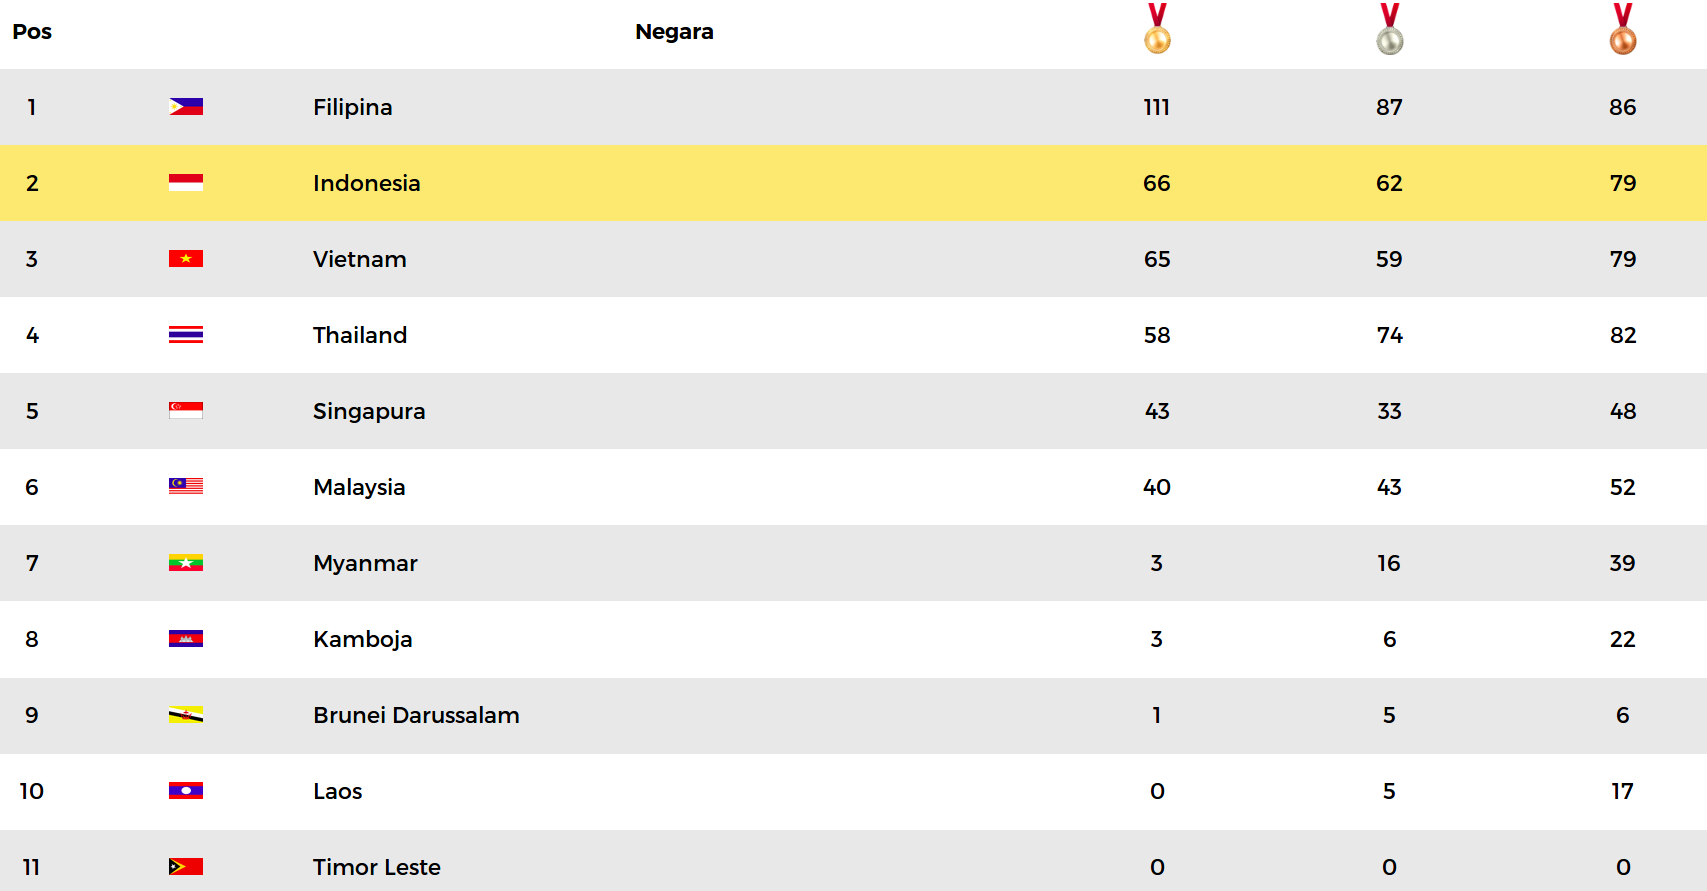Click the Cambodia flag icon
Image resolution: width=1707 pixels, height=891 pixels.
[x=186, y=639]
